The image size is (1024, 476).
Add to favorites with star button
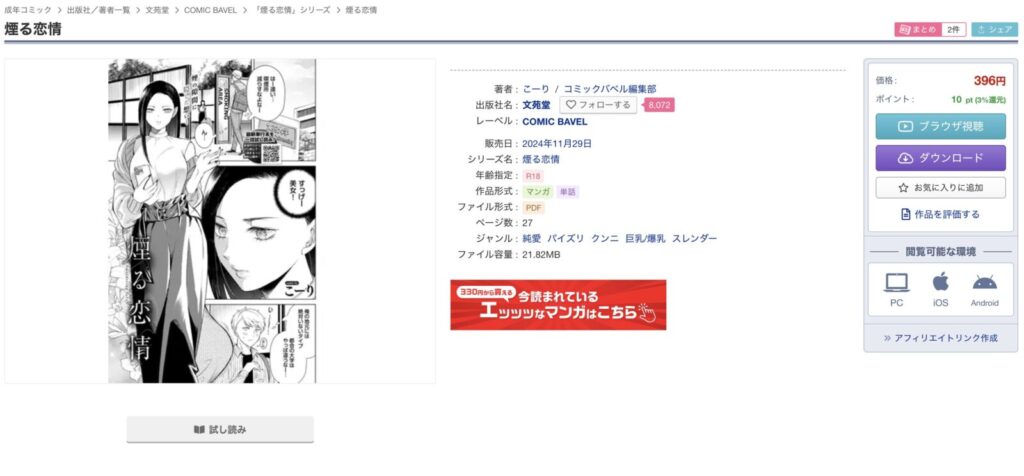940,187
